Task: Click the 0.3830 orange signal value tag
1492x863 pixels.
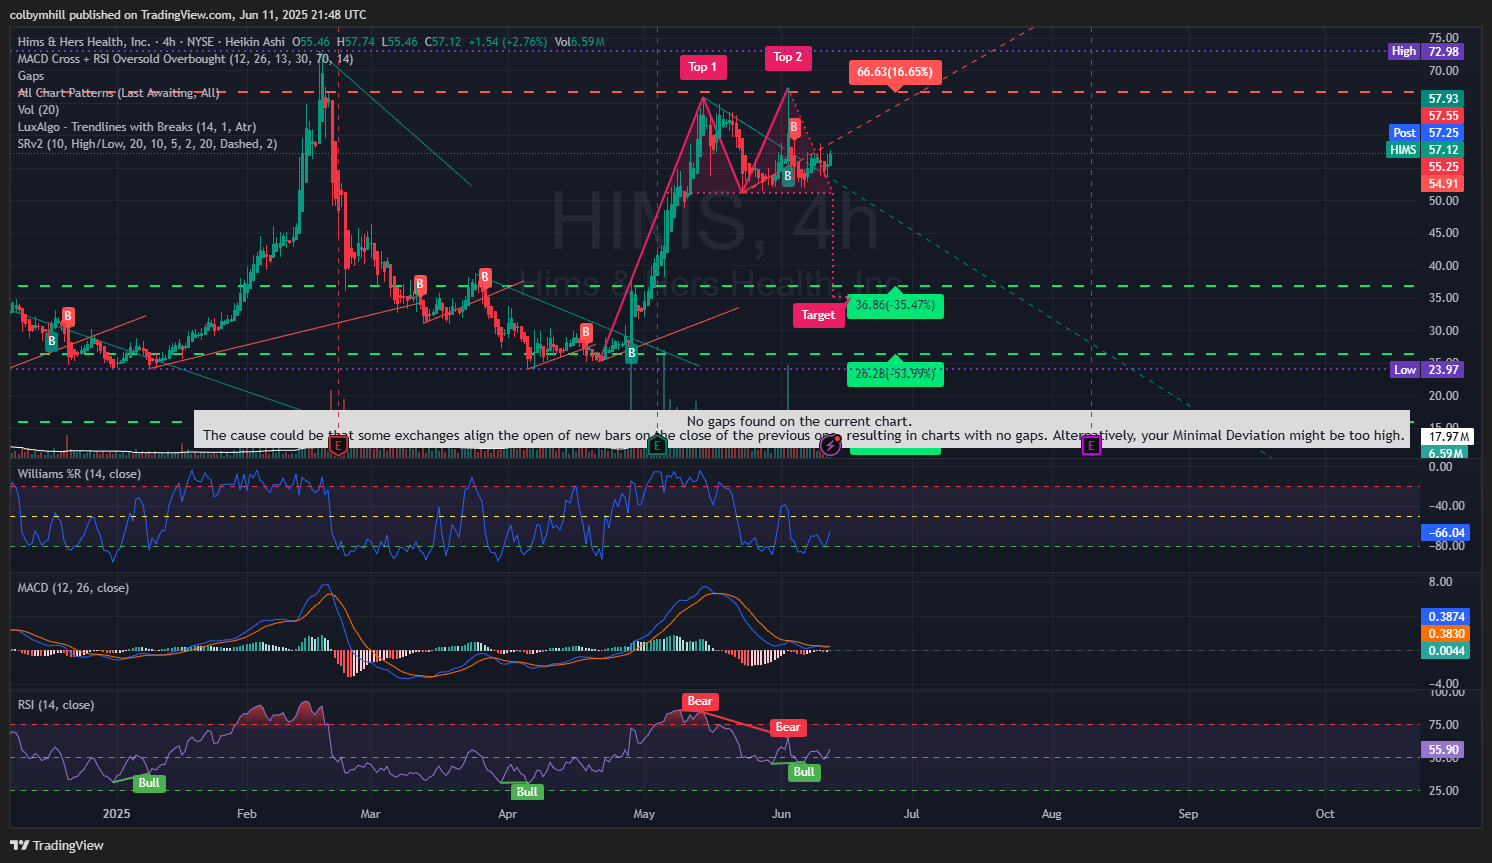Action: coord(1446,633)
